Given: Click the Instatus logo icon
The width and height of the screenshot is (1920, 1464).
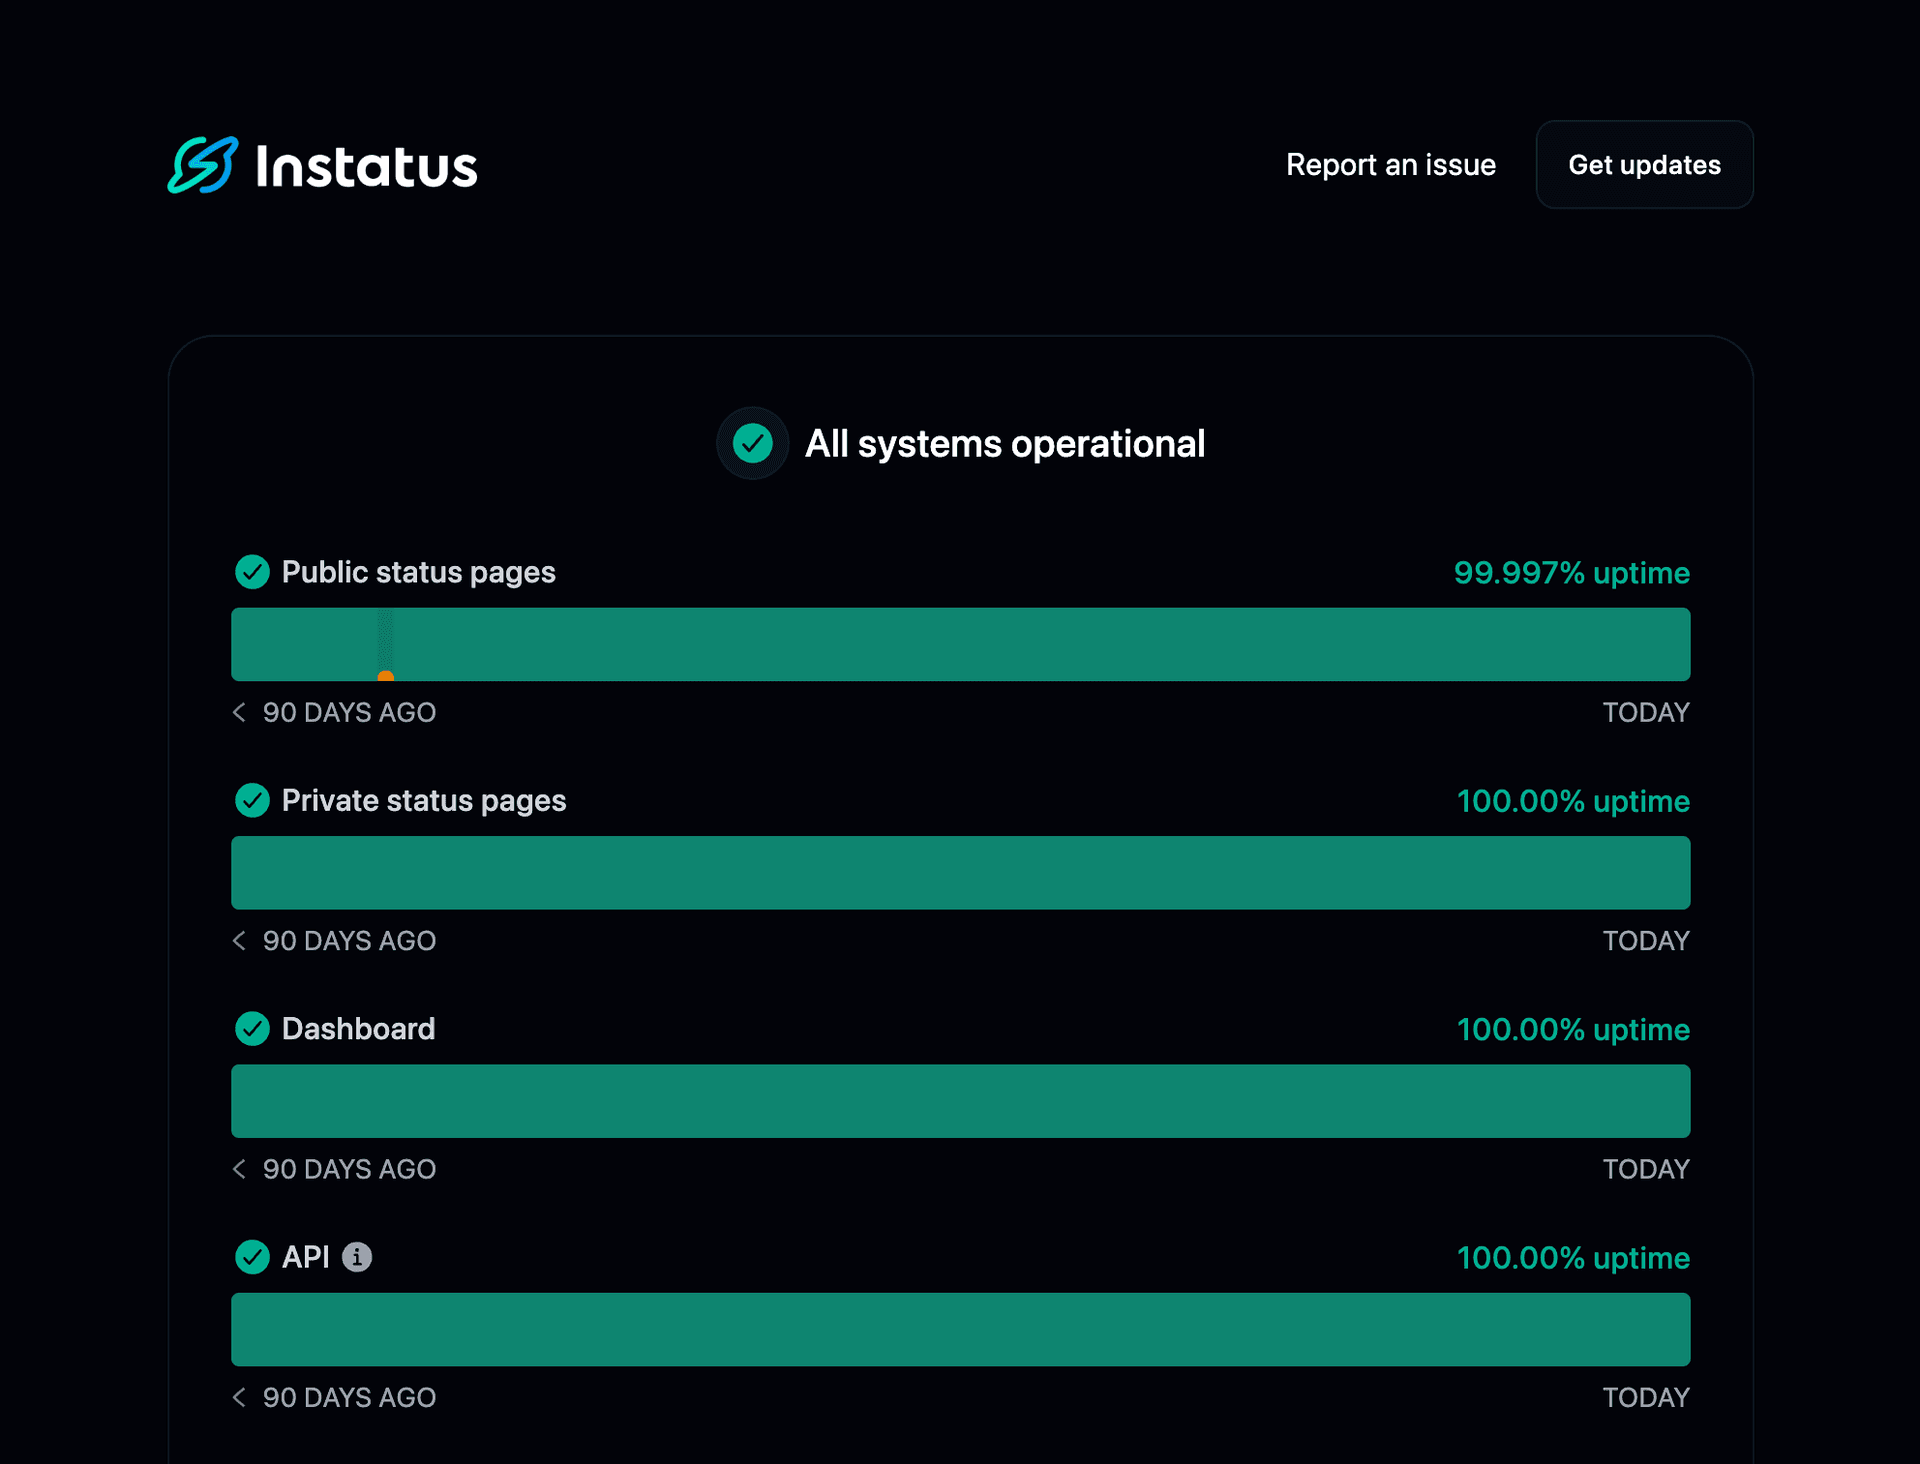Looking at the screenshot, I should (x=202, y=165).
